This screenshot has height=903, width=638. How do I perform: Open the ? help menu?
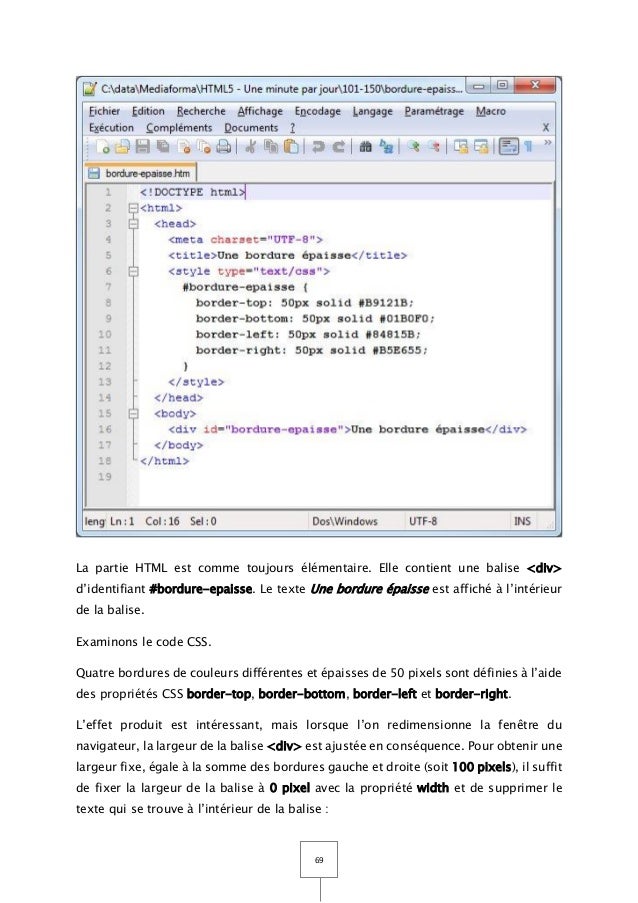[x=292, y=128]
